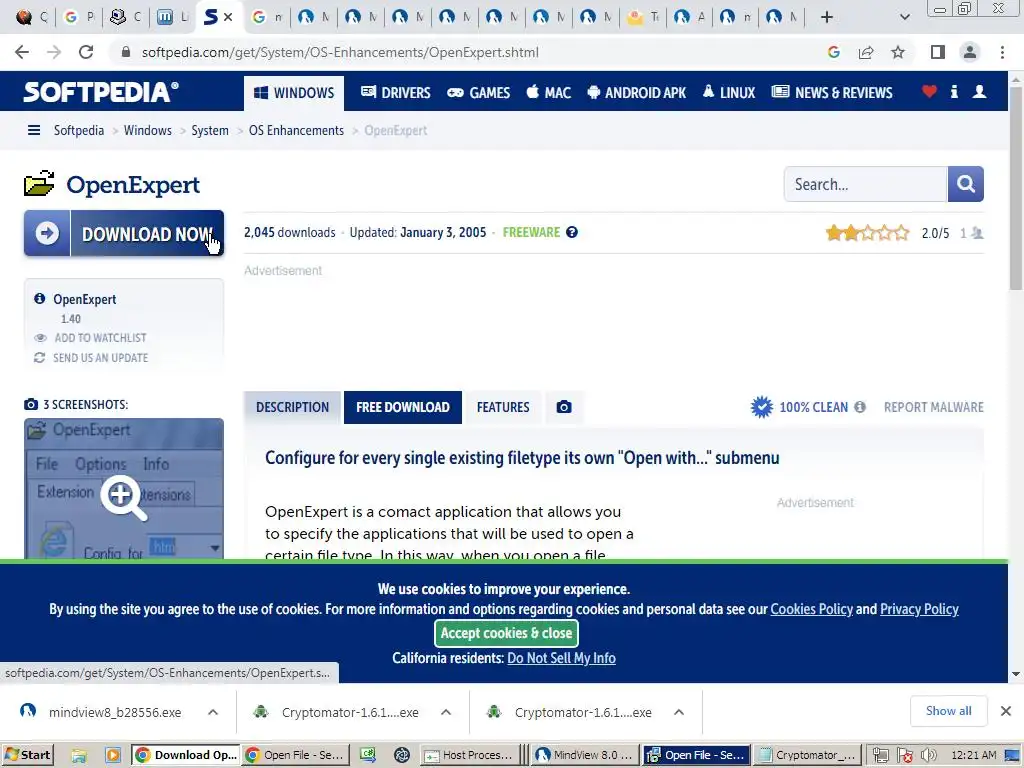1024x768 pixels.
Task: Click in the Search input field
Action: 866,184
